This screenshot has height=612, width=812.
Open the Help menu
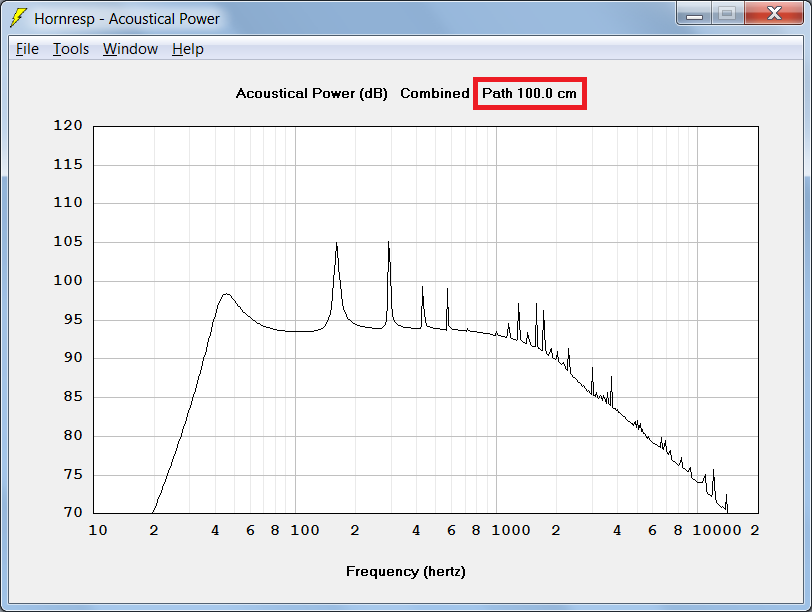click(x=187, y=49)
